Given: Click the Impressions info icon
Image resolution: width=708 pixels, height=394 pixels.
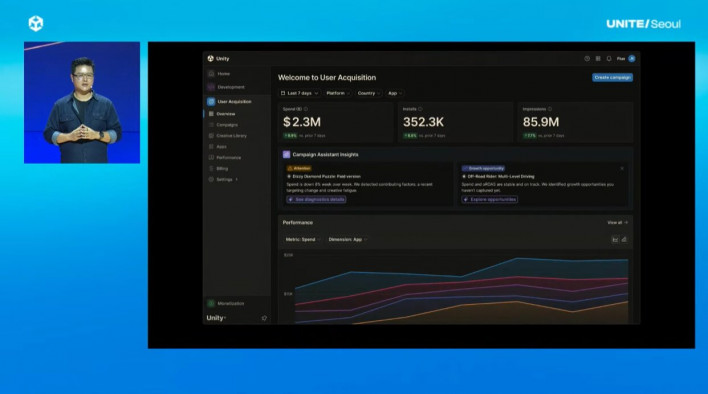Looking at the screenshot, I should point(550,109).
